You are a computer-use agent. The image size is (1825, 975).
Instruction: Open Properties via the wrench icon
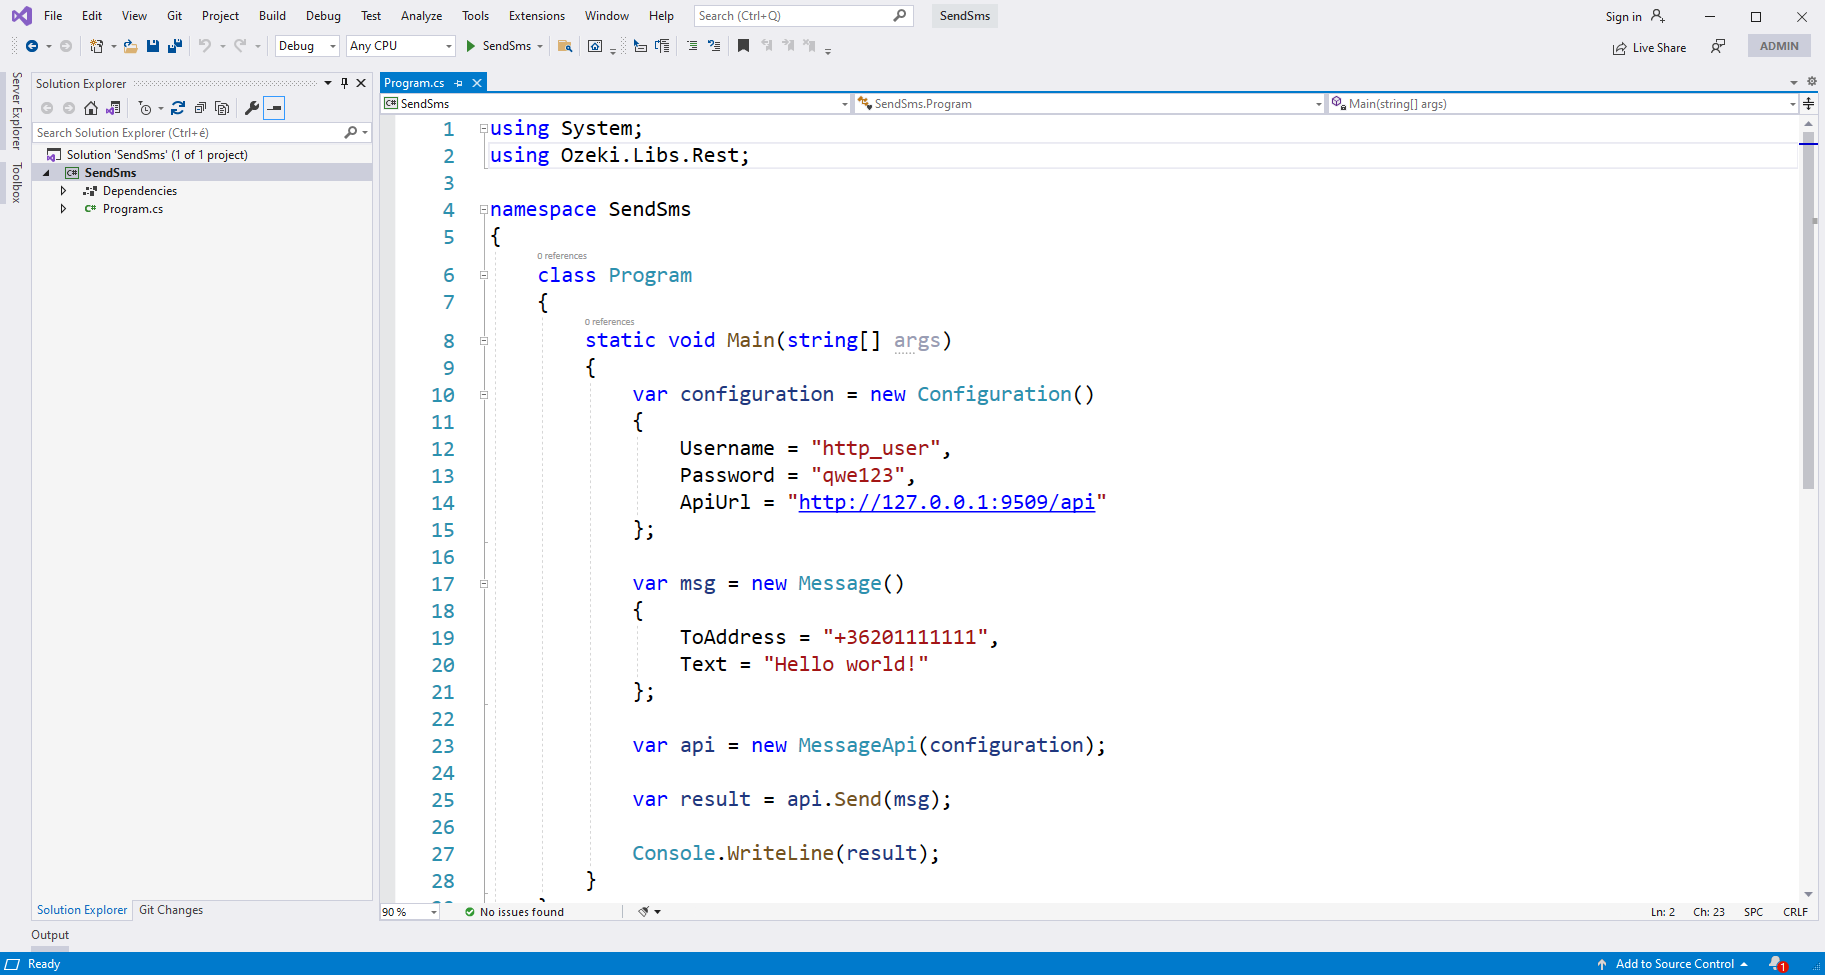[252, 108]
